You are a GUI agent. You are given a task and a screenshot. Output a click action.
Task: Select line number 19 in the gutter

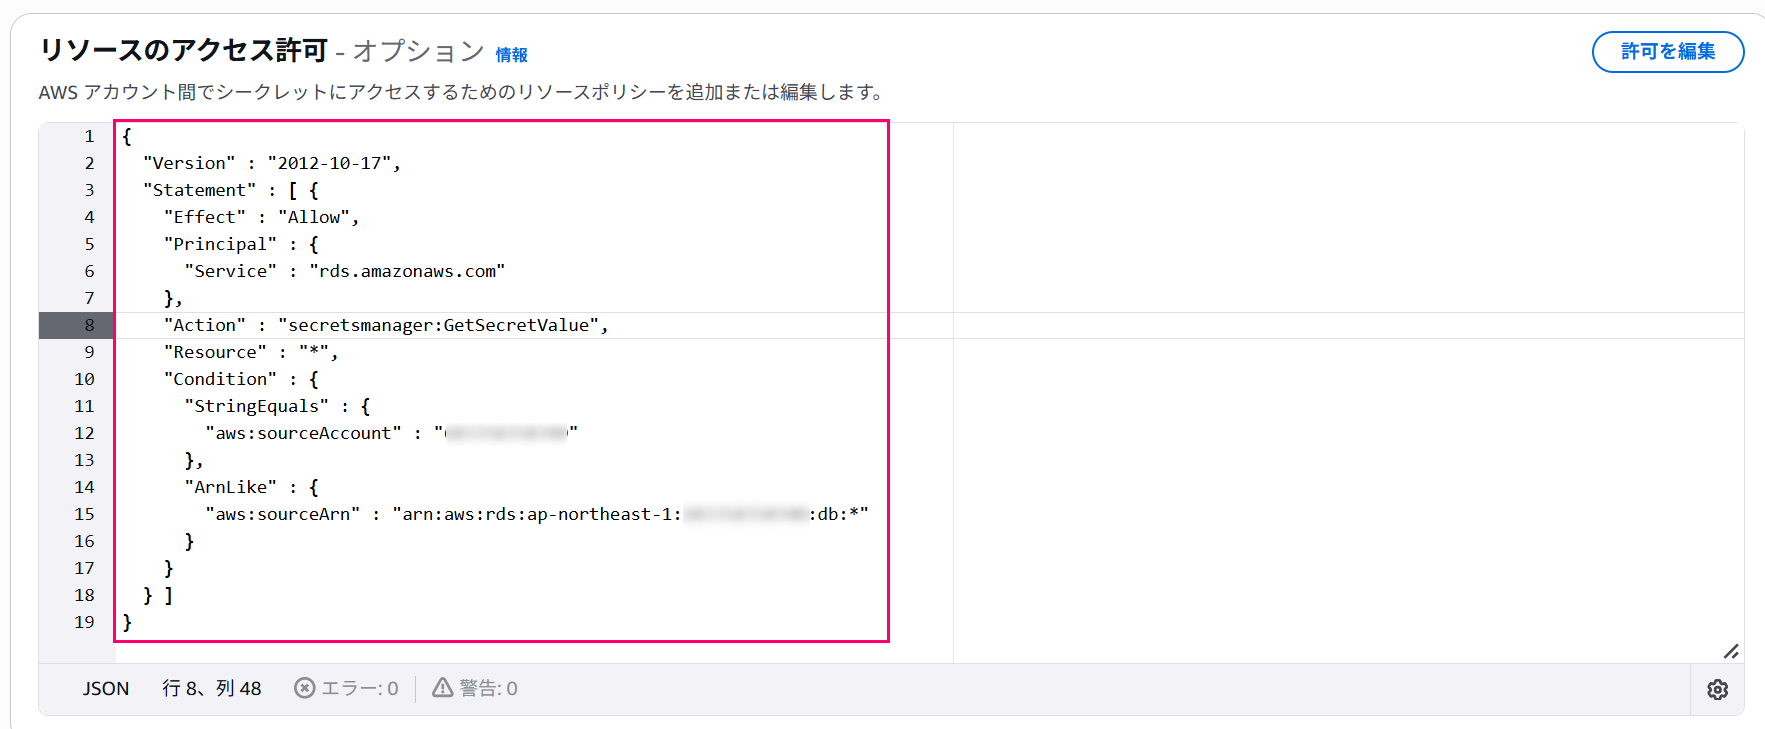pyautogui.click(x=84, y=622)
